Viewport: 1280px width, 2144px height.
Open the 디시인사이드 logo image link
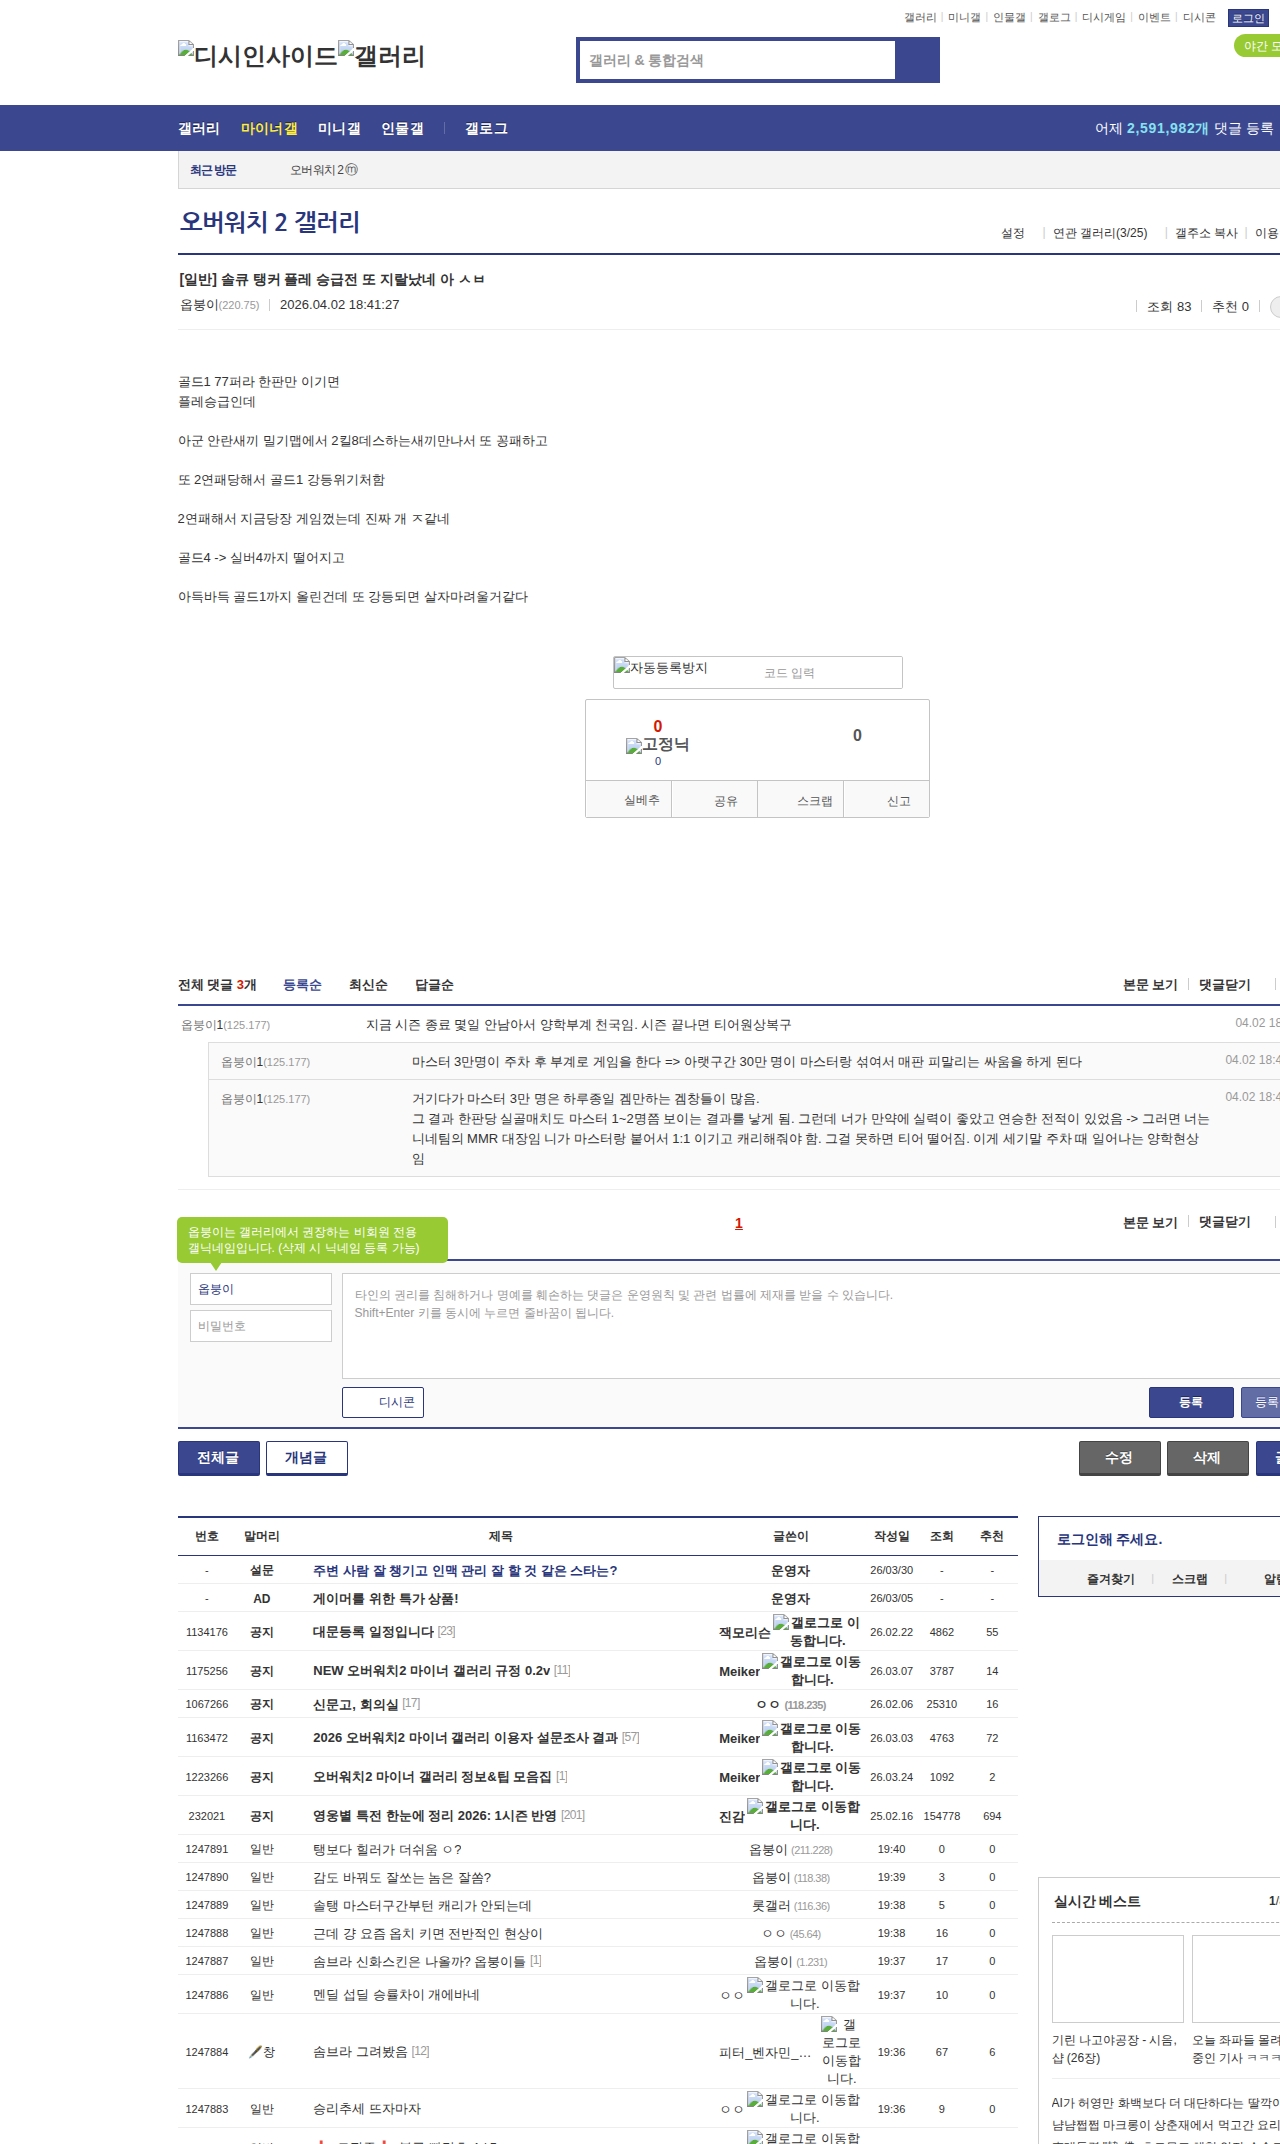pos(258,55)
